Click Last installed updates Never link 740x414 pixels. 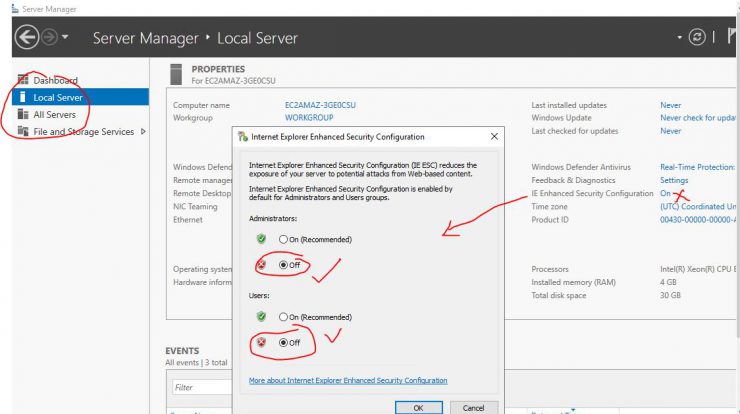pyautogui.click(x=671, y=105)
